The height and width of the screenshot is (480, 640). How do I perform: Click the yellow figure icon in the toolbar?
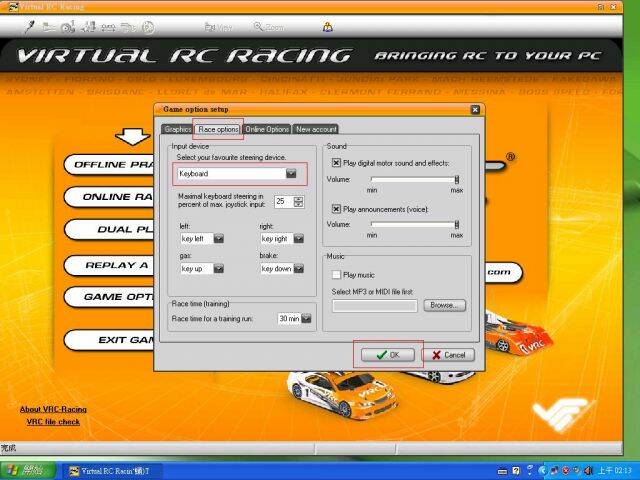[x=327, y=27]
